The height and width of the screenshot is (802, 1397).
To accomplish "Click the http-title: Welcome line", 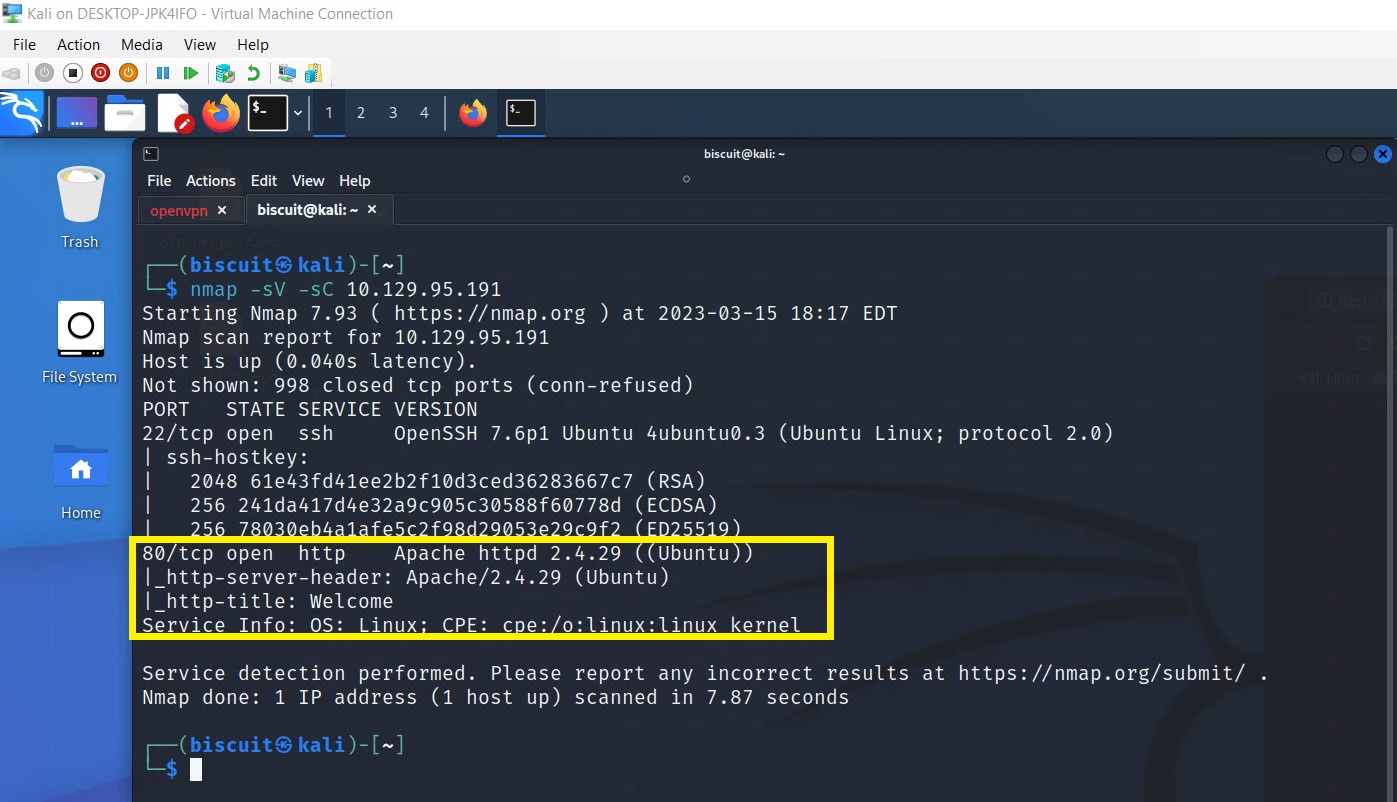I will 268,602.
